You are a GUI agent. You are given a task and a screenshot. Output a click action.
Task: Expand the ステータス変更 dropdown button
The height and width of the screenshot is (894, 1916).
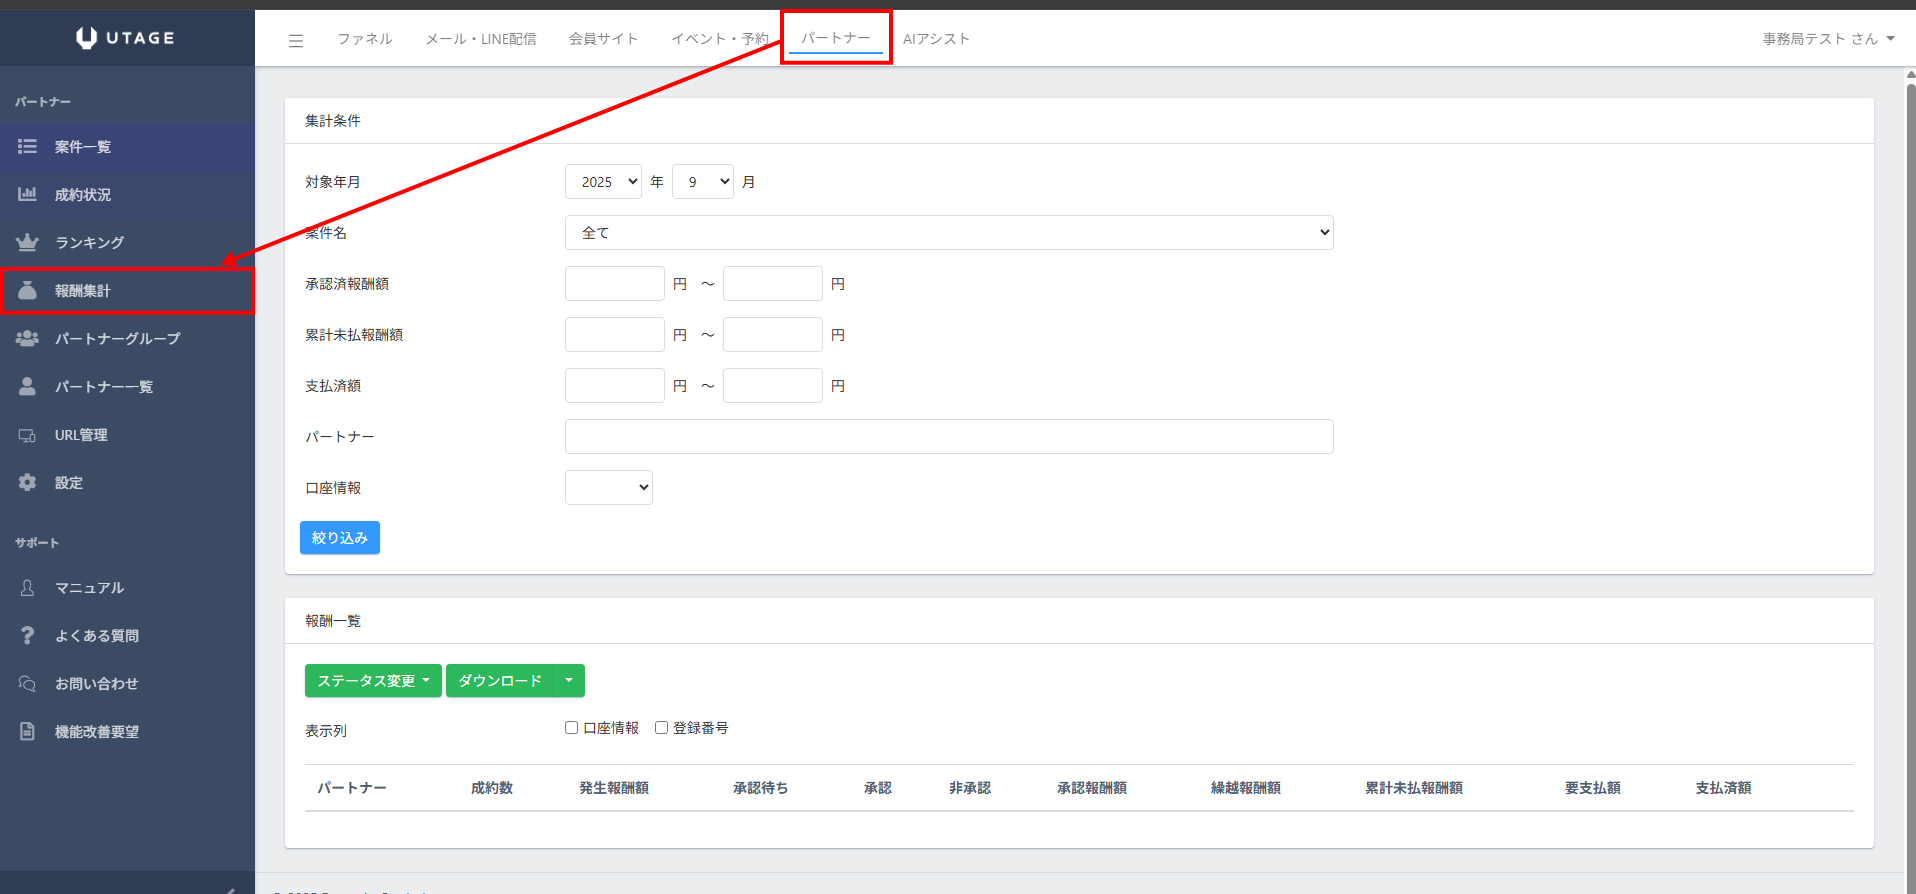[373, 681]
